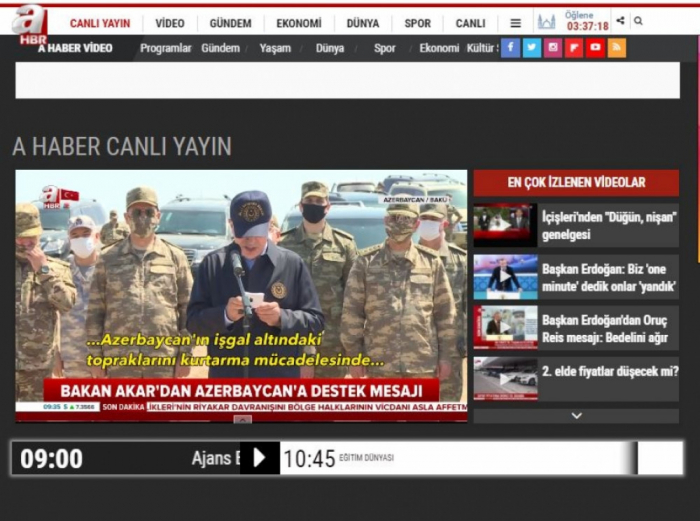Select CANLI YAYIN in top menu
Viewport: 700px width, 521px height.
[x=100, y=23]
